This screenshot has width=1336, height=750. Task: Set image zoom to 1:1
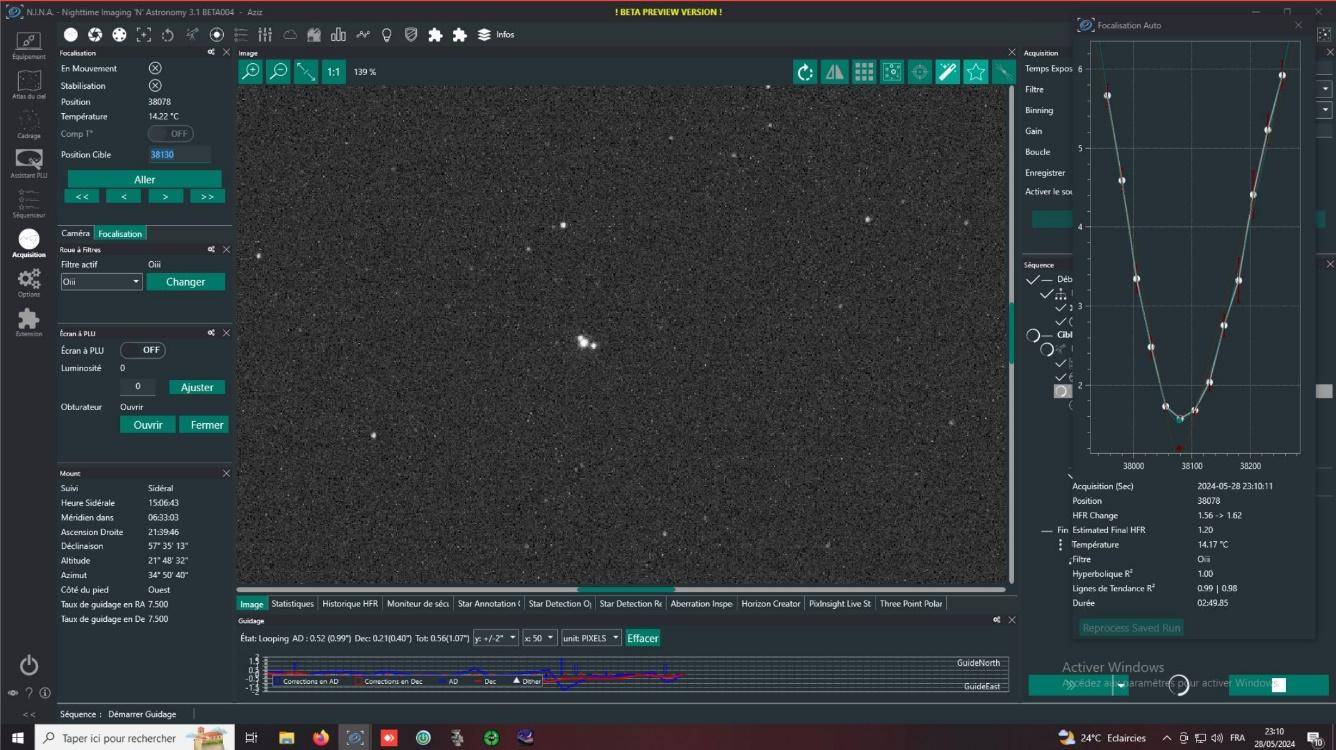point(334,72)
